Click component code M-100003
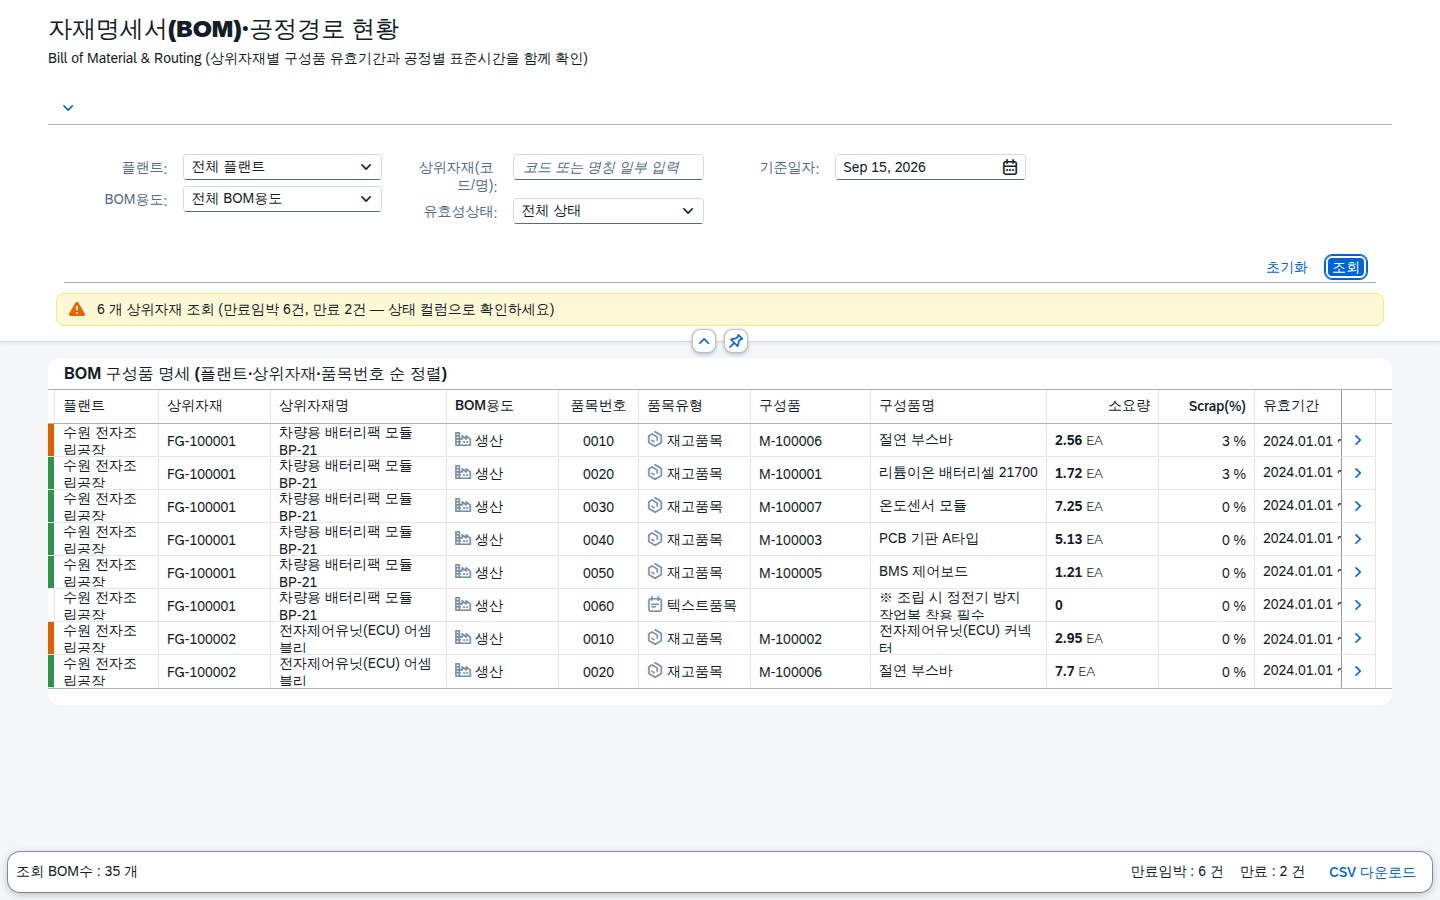Viewport: 1440px width, 900px height. pos(790,540)
